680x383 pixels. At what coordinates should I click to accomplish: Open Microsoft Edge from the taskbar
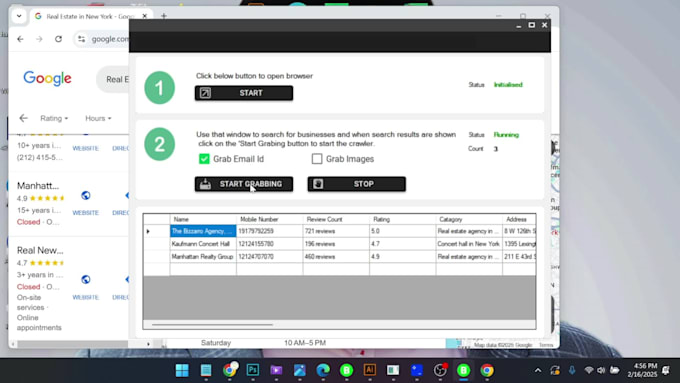click(323, 370)
